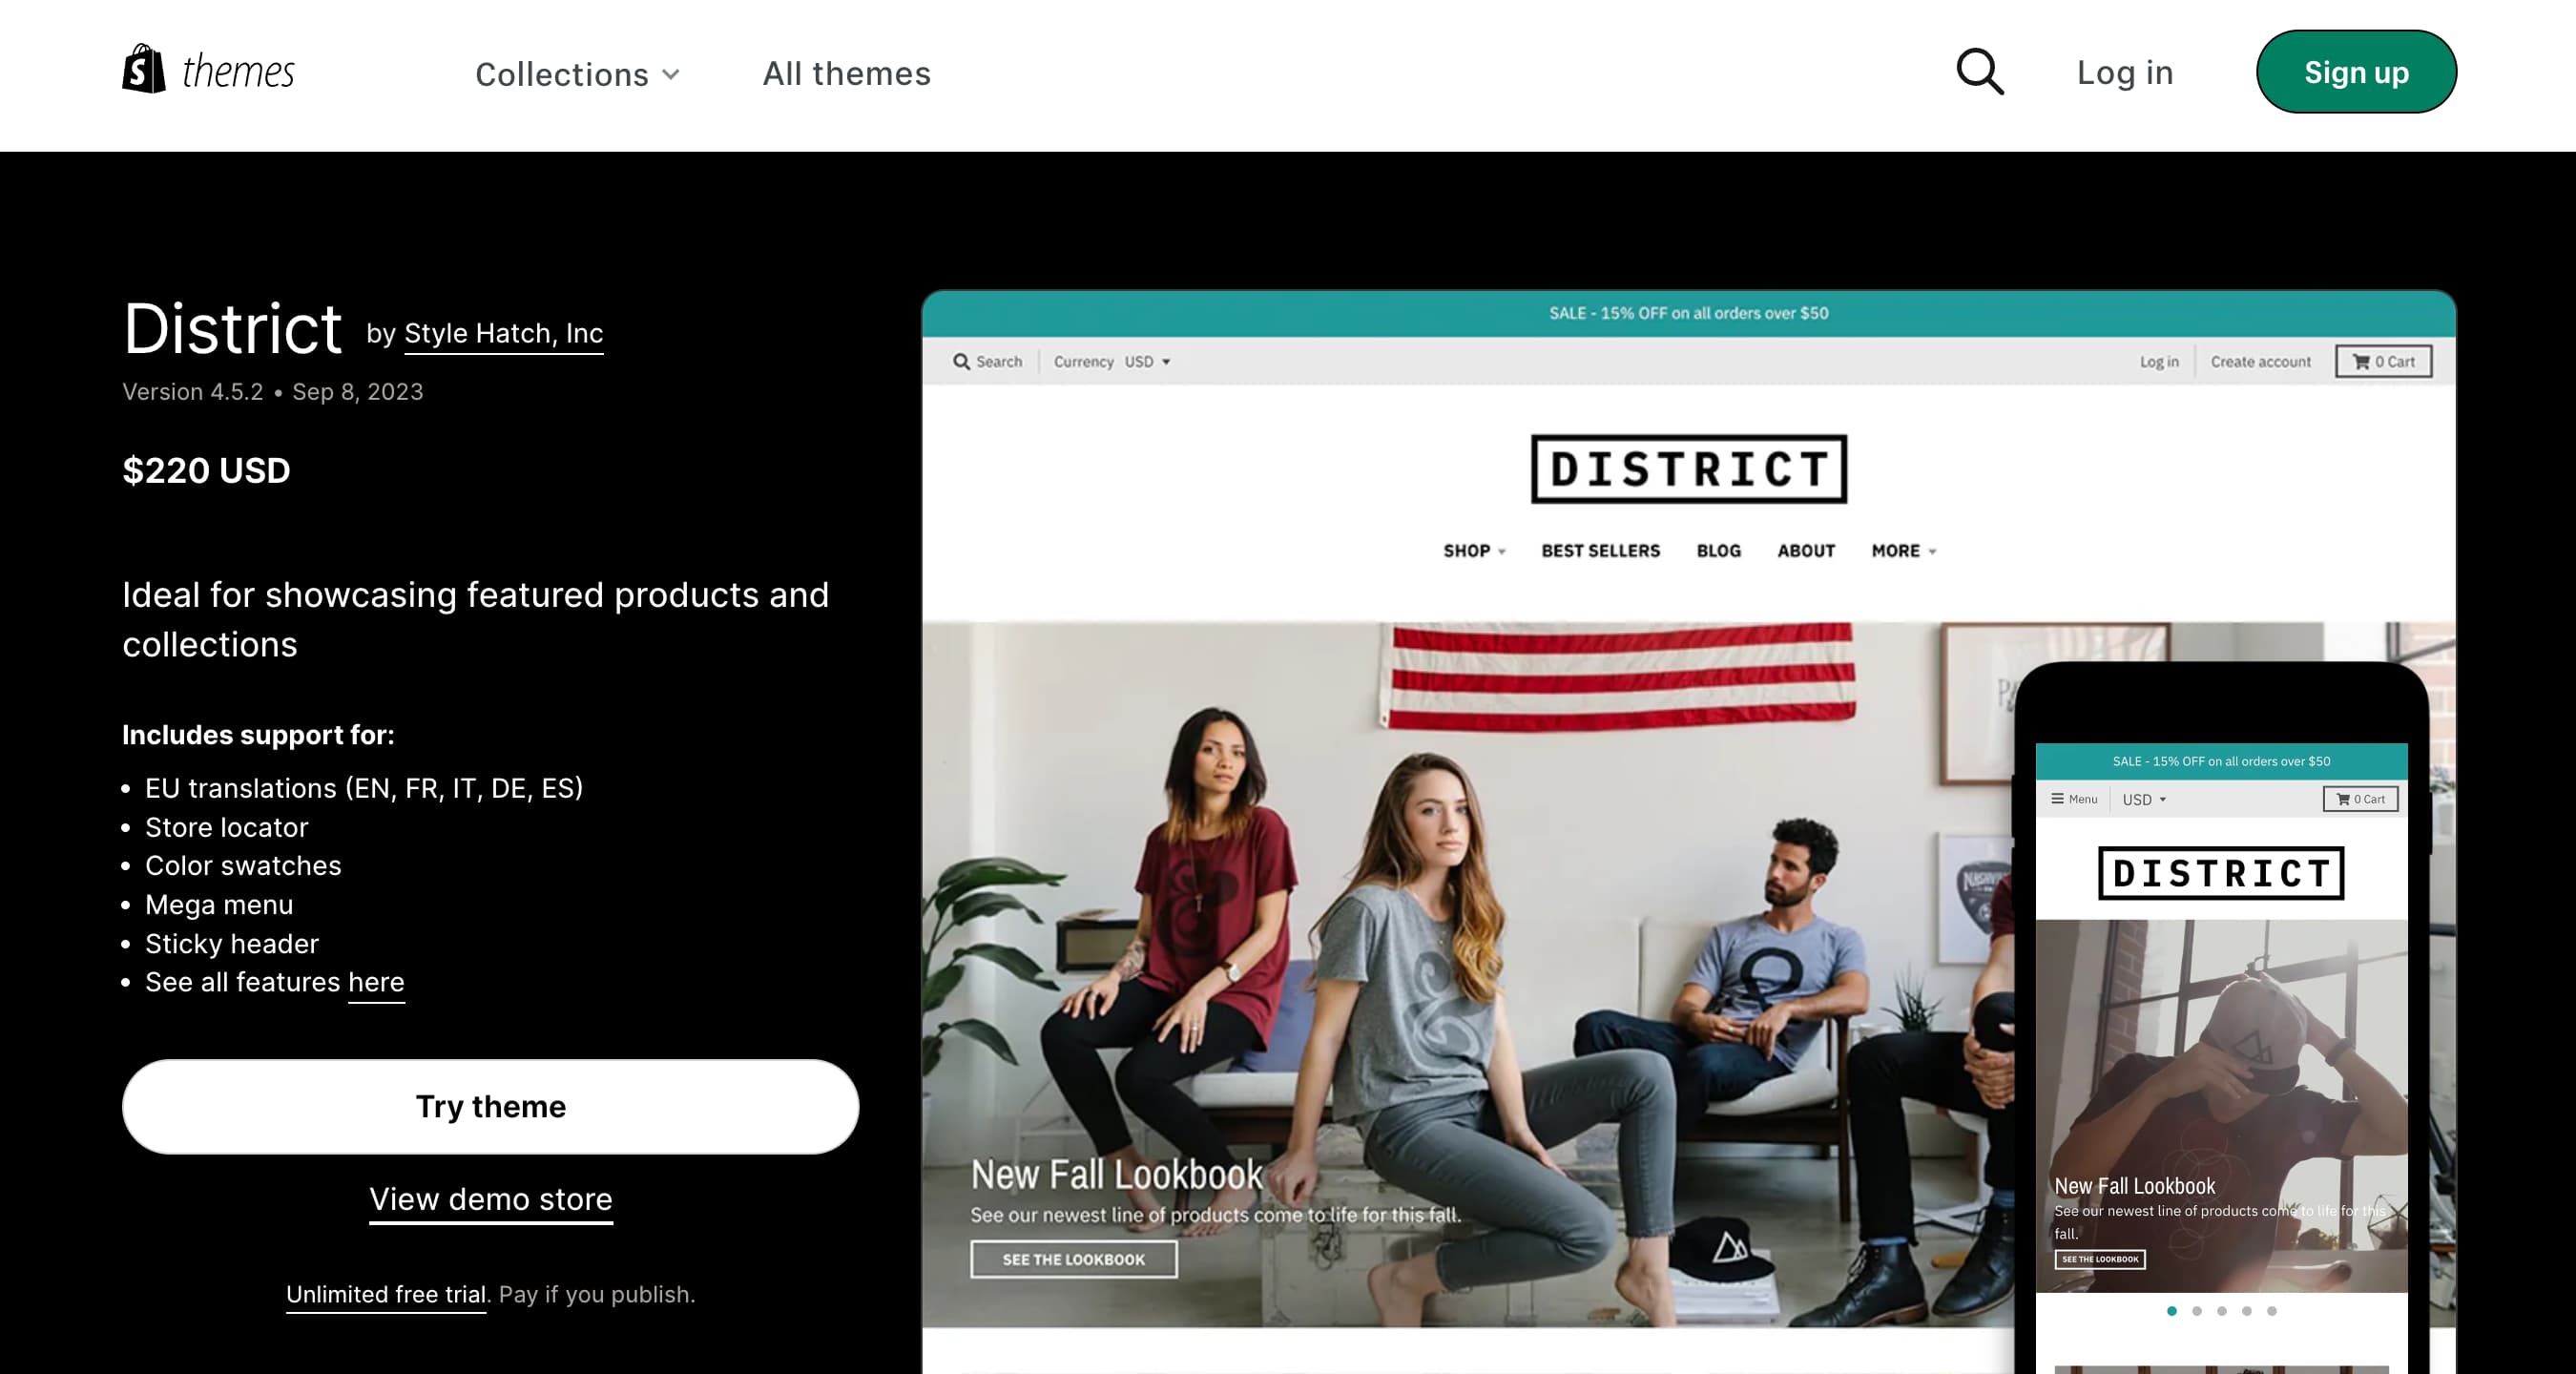Select the third carousel dot indicator
The height and width of the screenshot is (1374, 2576).
pyautogui.click(x=2221, y=1310)
